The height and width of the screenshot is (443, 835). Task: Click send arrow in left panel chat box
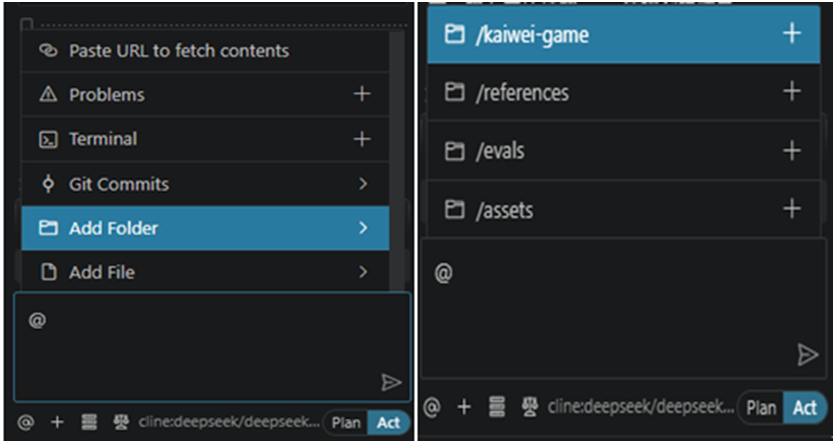[x=391, y=382]
